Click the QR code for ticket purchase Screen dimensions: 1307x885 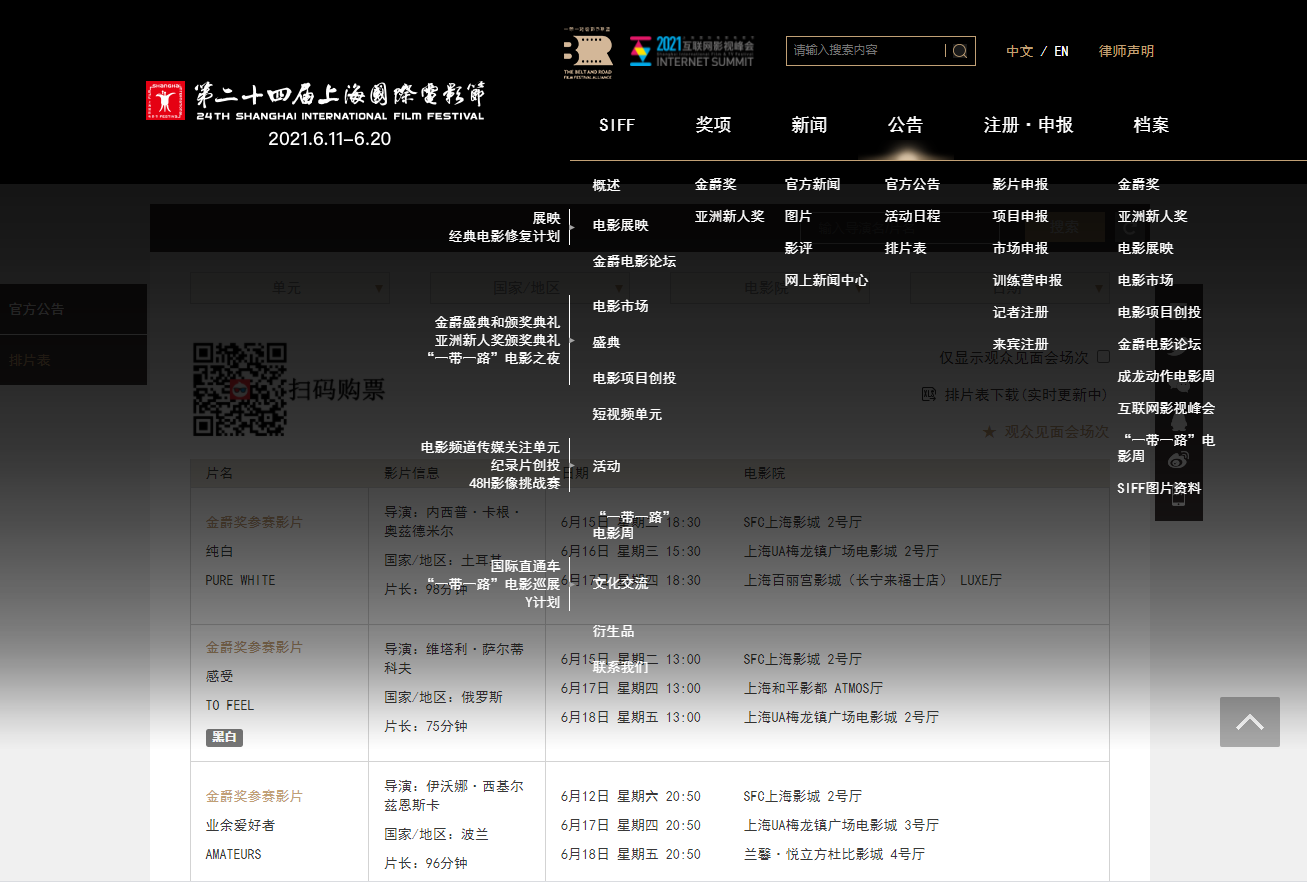click(x=240, y=390)
